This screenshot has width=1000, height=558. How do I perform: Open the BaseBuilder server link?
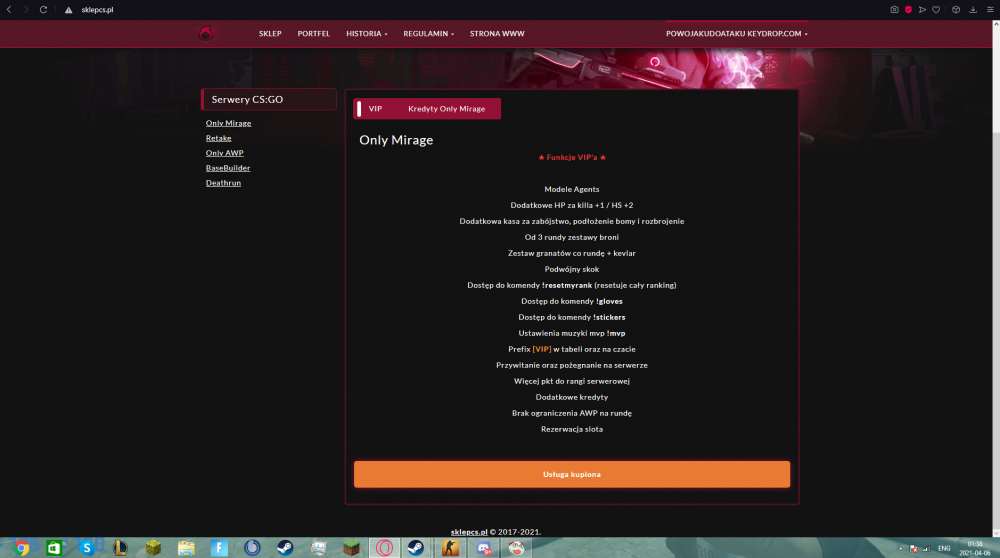[x=228, y=168]
